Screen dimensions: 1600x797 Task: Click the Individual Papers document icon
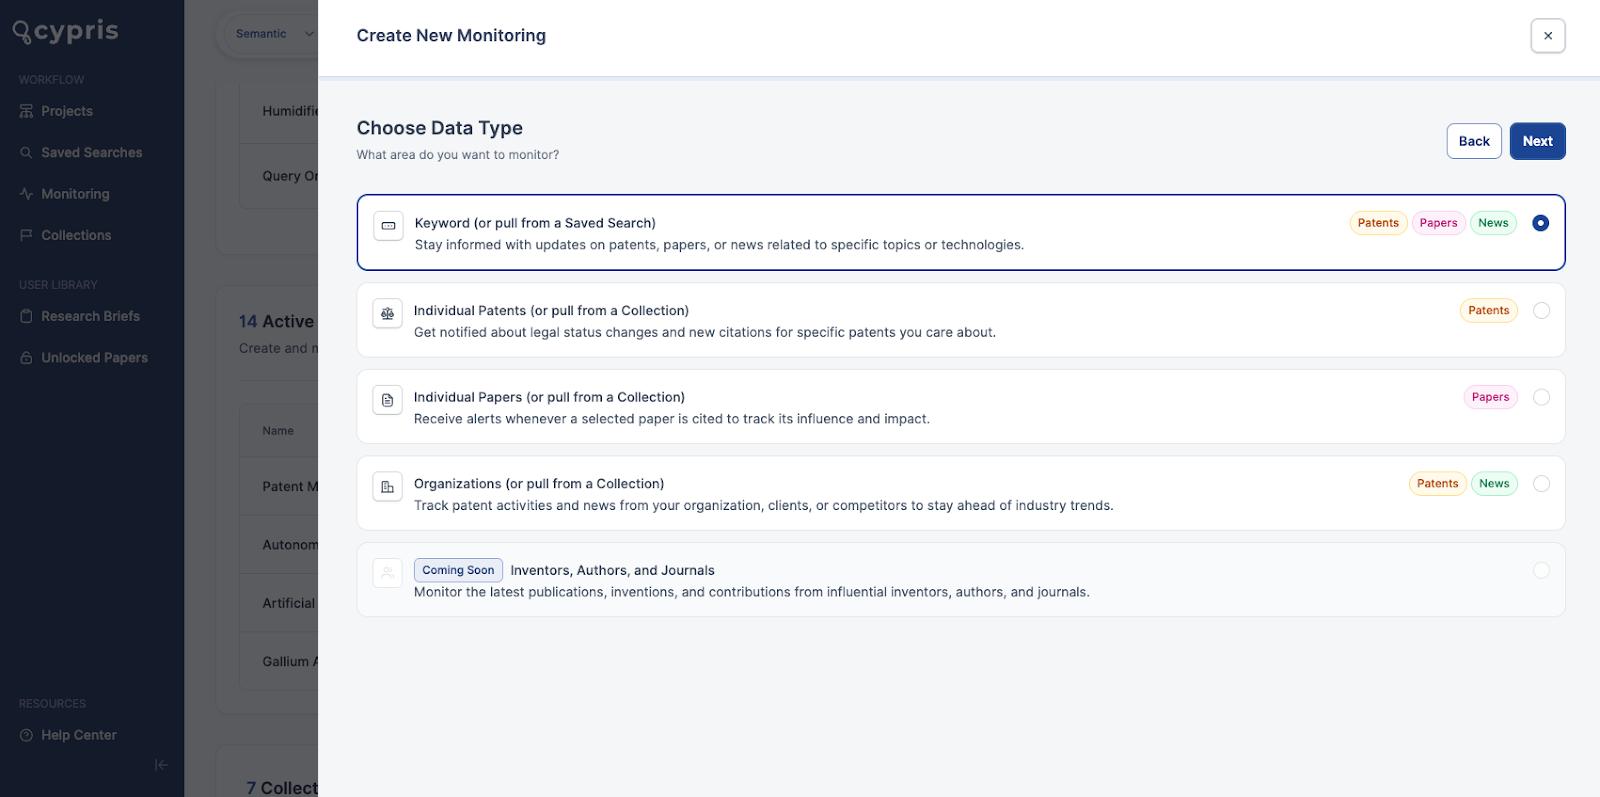(x=388, y=400)
